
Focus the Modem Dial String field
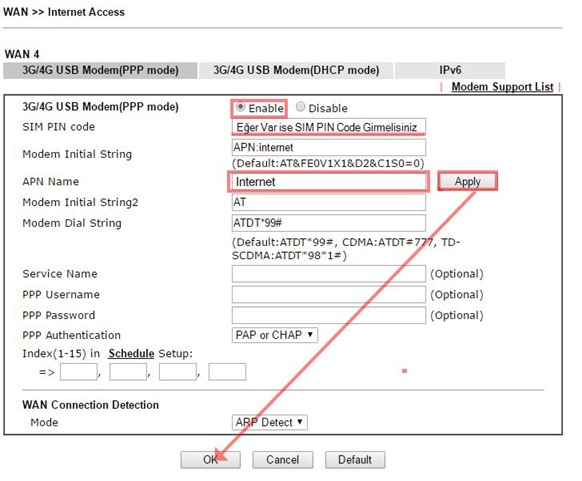tap(329, 223)
